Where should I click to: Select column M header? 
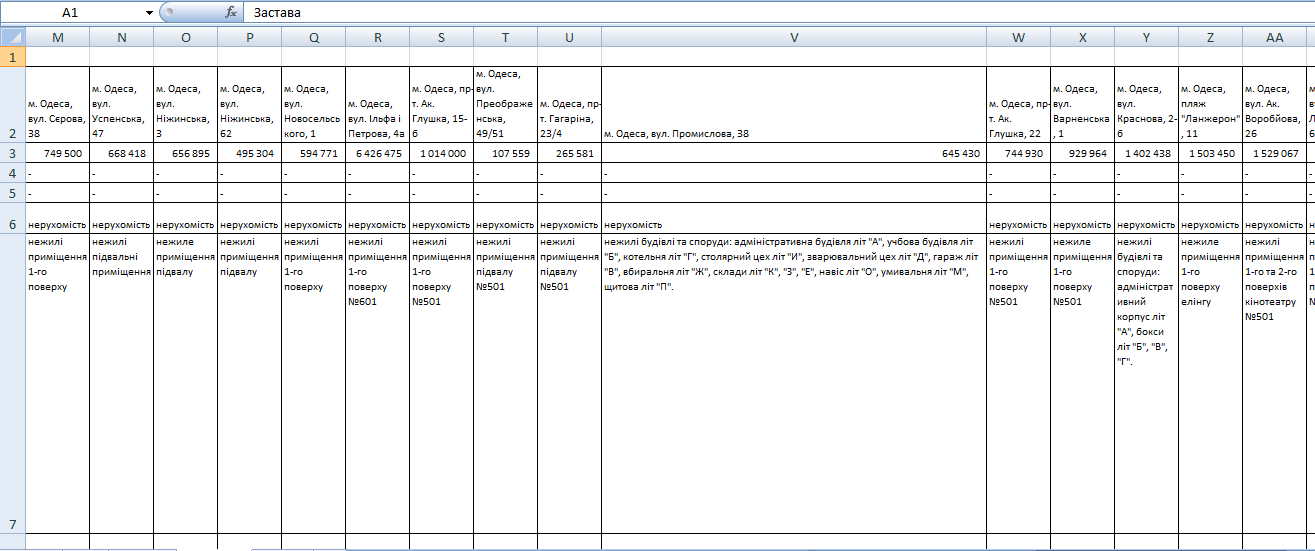click(x=57, y=37)
